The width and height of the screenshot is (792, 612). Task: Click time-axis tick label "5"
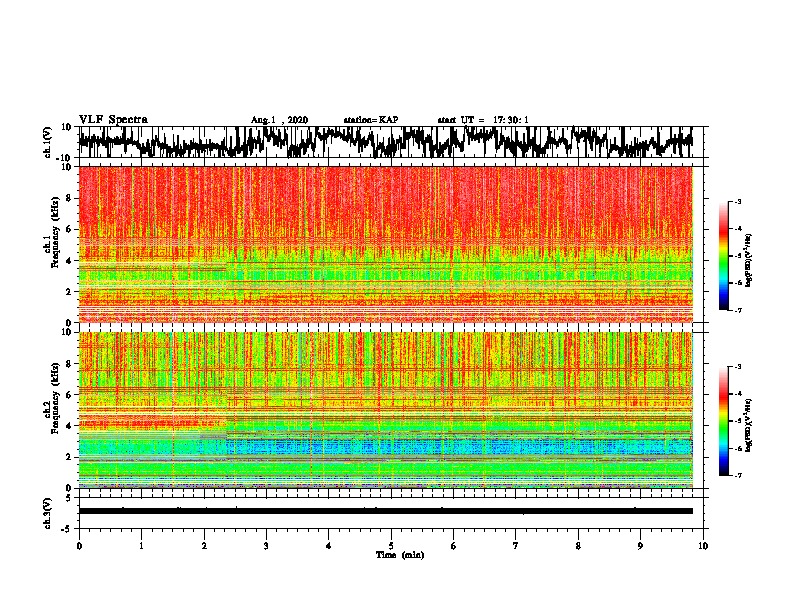[391, 546]
